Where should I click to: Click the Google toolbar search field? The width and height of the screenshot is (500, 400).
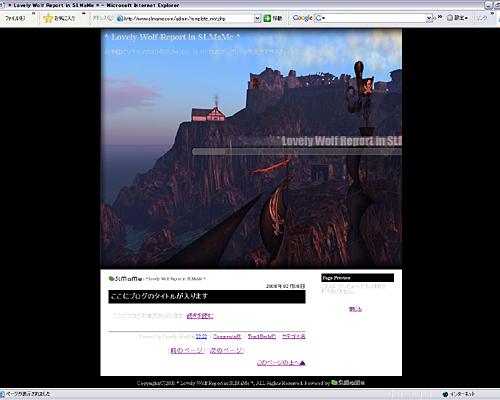coord(374,18)
